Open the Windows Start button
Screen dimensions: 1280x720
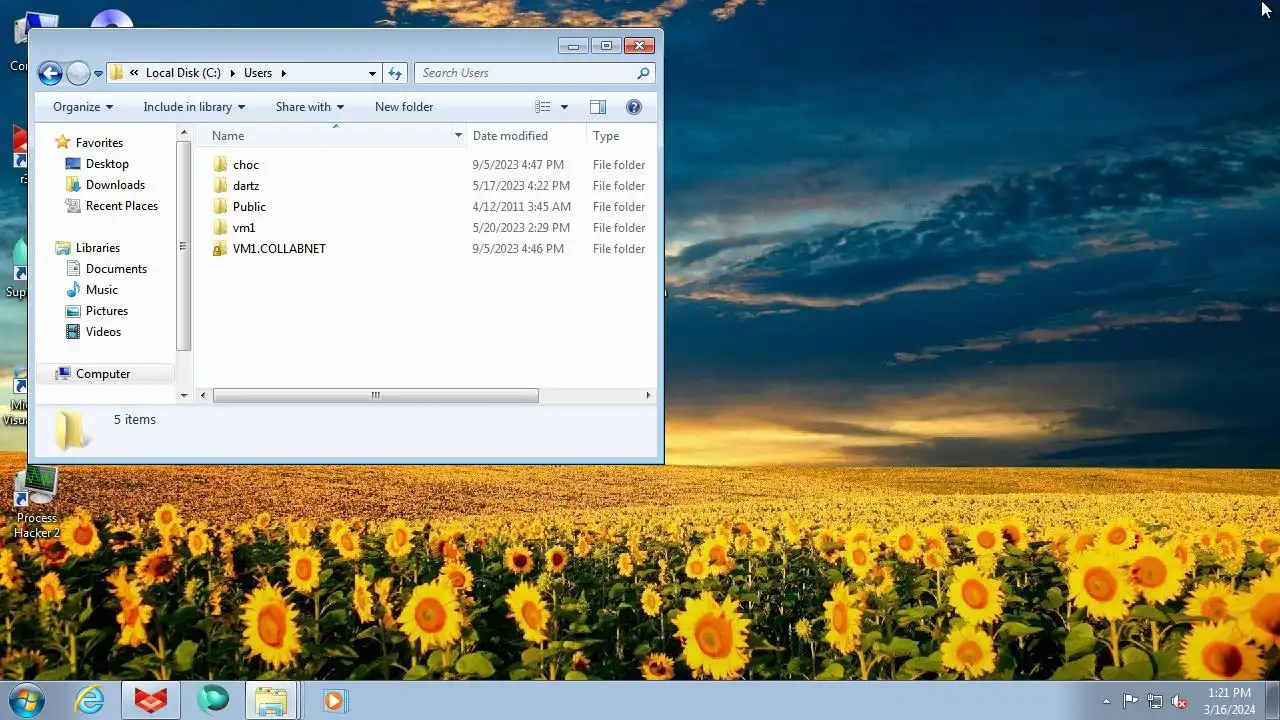(27, 700)
